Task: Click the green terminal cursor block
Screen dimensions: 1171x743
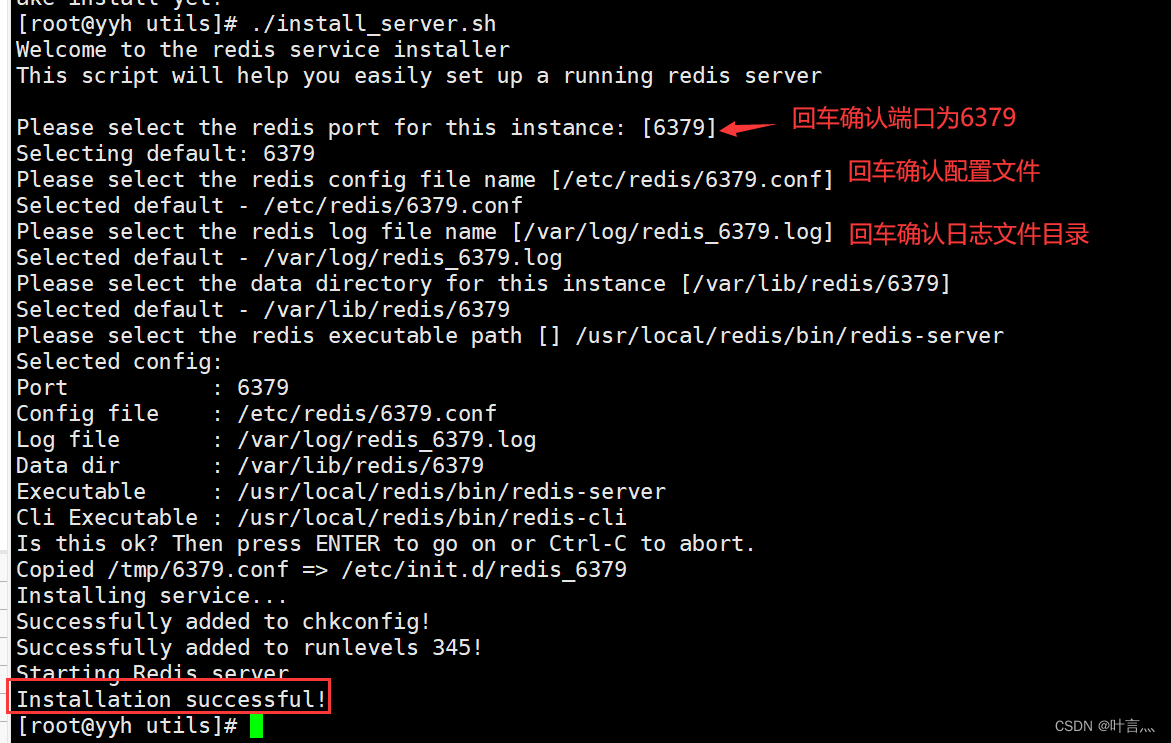Action: click(x=256, y=726)
